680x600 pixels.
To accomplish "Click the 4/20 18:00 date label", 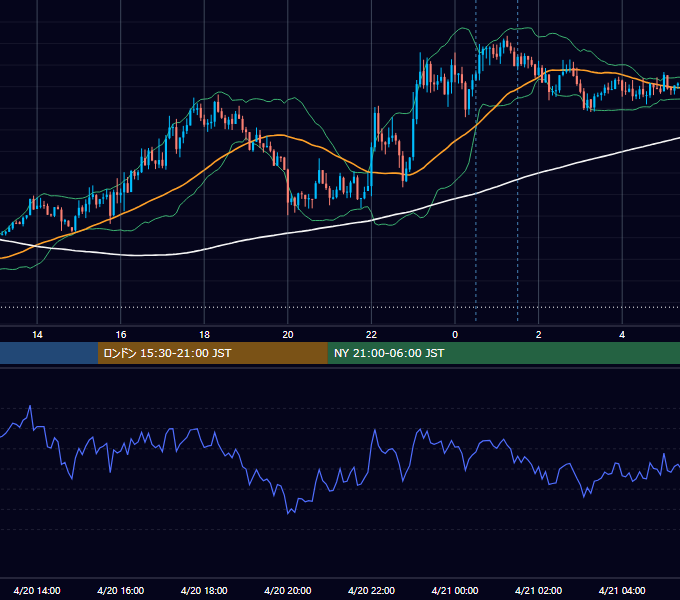I will pos(204,590).
